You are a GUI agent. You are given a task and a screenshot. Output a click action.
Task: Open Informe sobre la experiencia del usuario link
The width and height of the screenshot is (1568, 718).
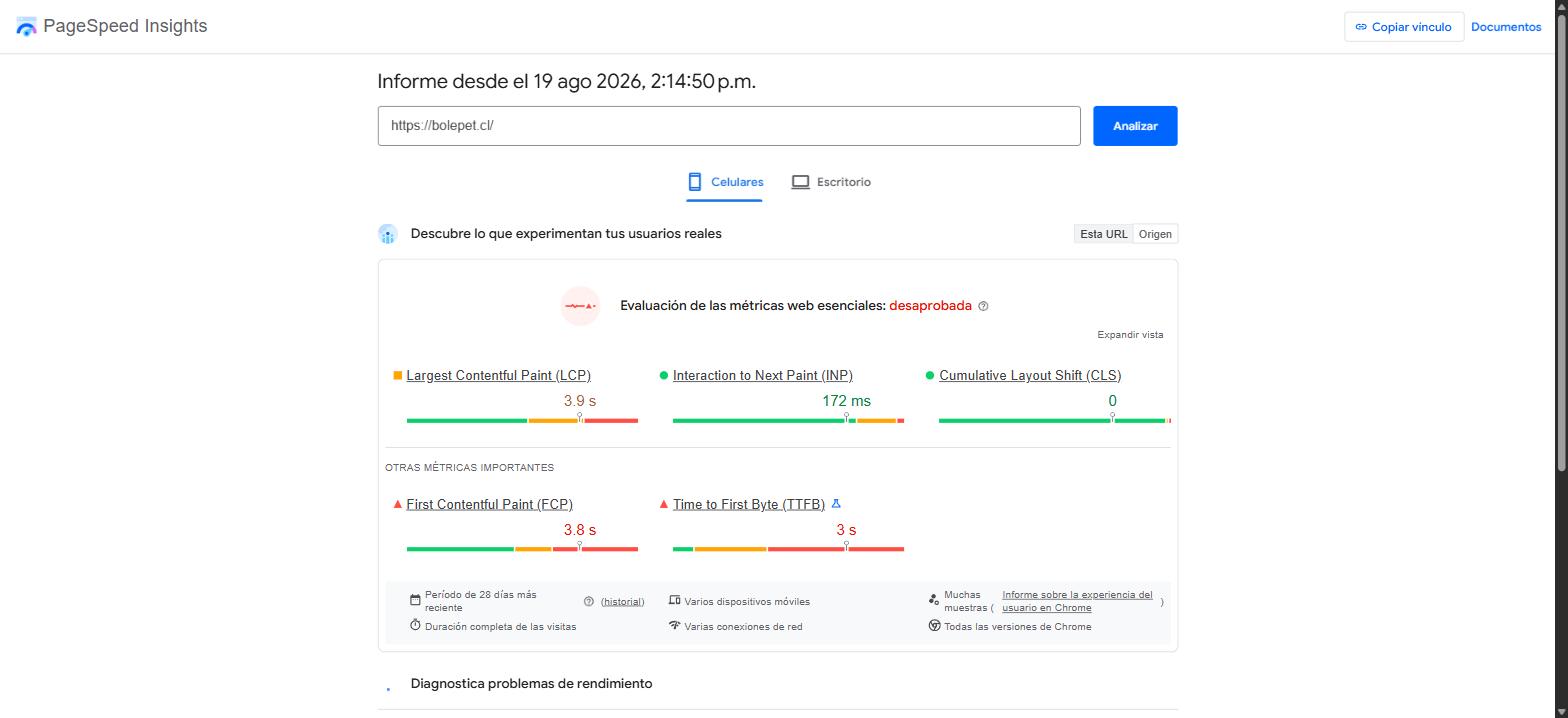point(1077,601)
